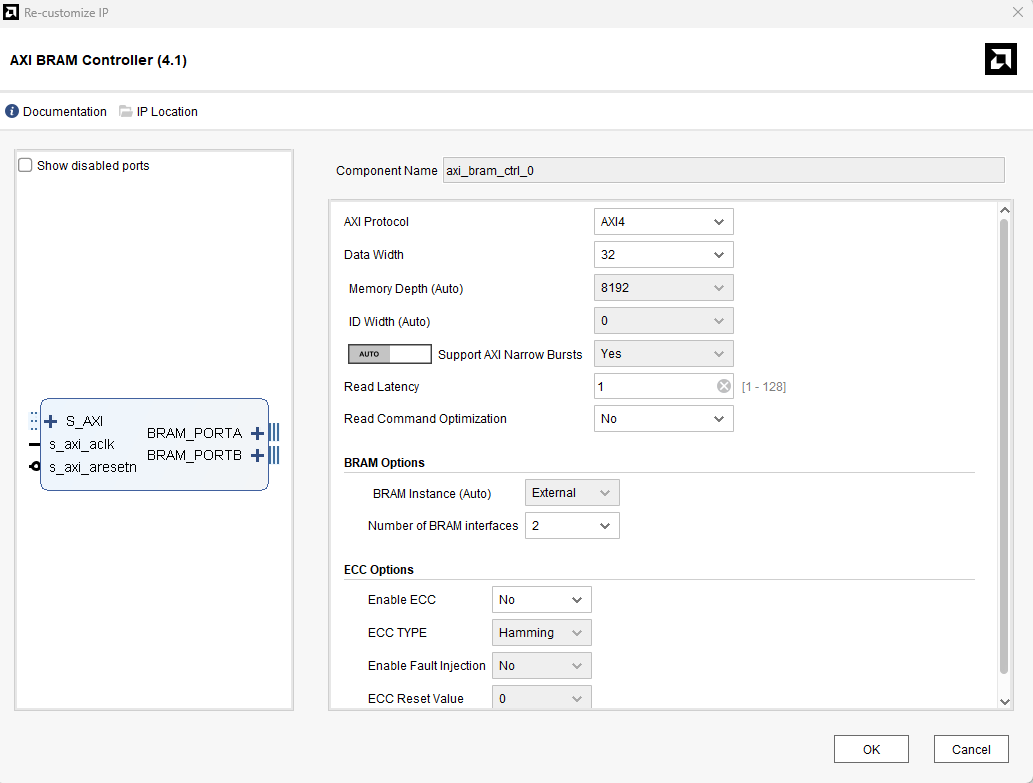Open the Data Width dropdown
This screenshot has height=783, width=1033.
coord(663,255)
